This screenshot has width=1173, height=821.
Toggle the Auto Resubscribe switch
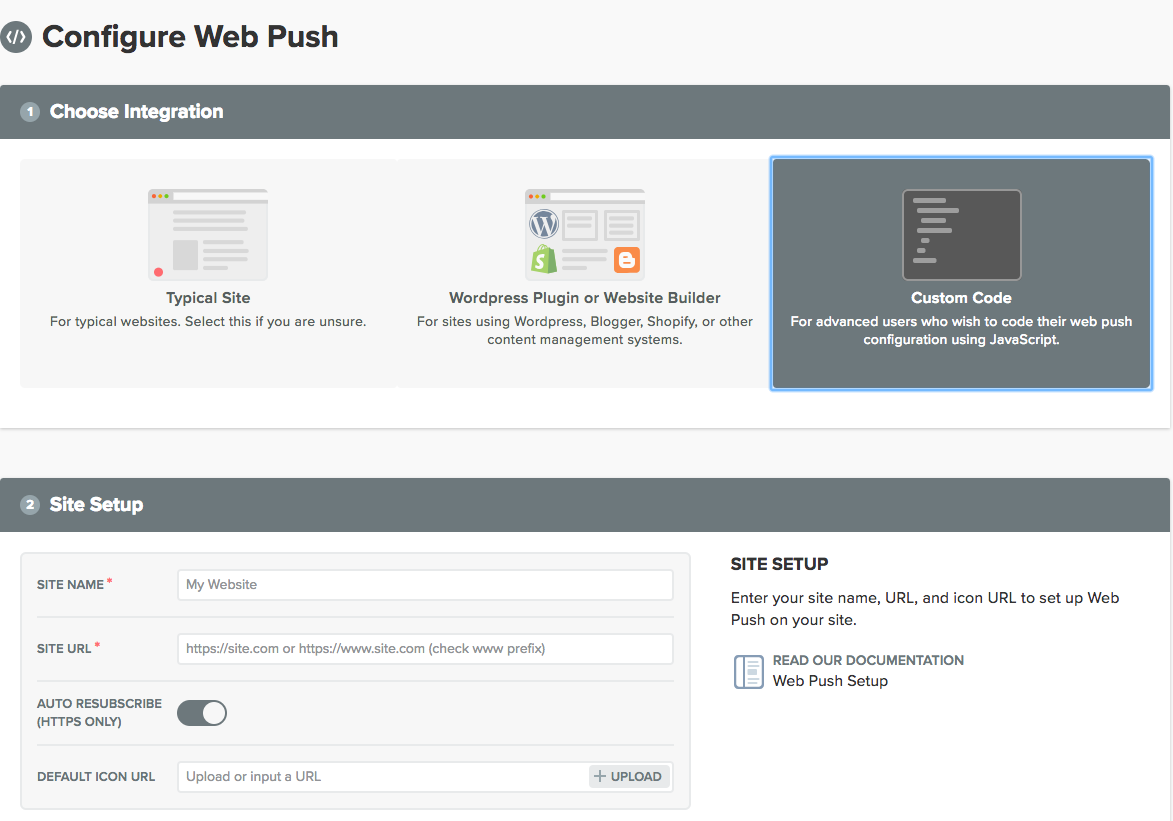(202, 713)
